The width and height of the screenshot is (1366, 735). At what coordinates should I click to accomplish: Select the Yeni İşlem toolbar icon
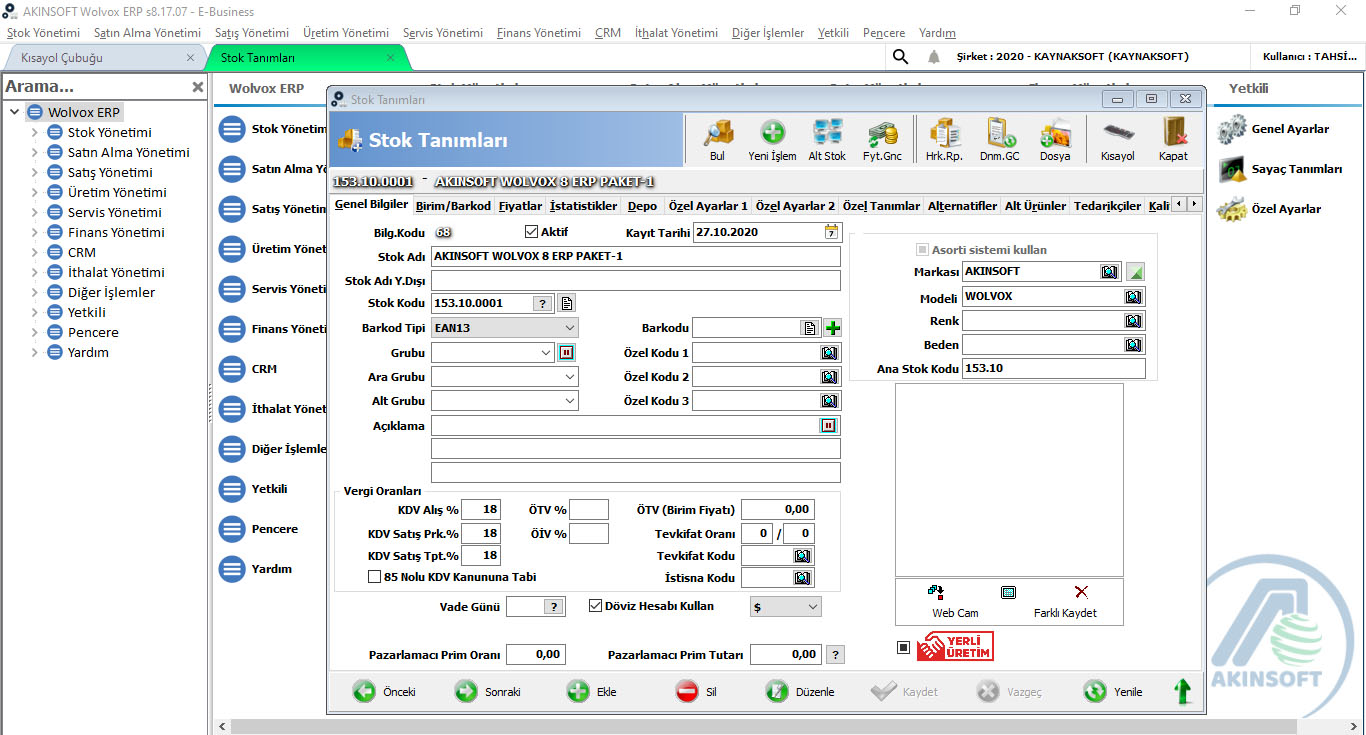point(771,139)
